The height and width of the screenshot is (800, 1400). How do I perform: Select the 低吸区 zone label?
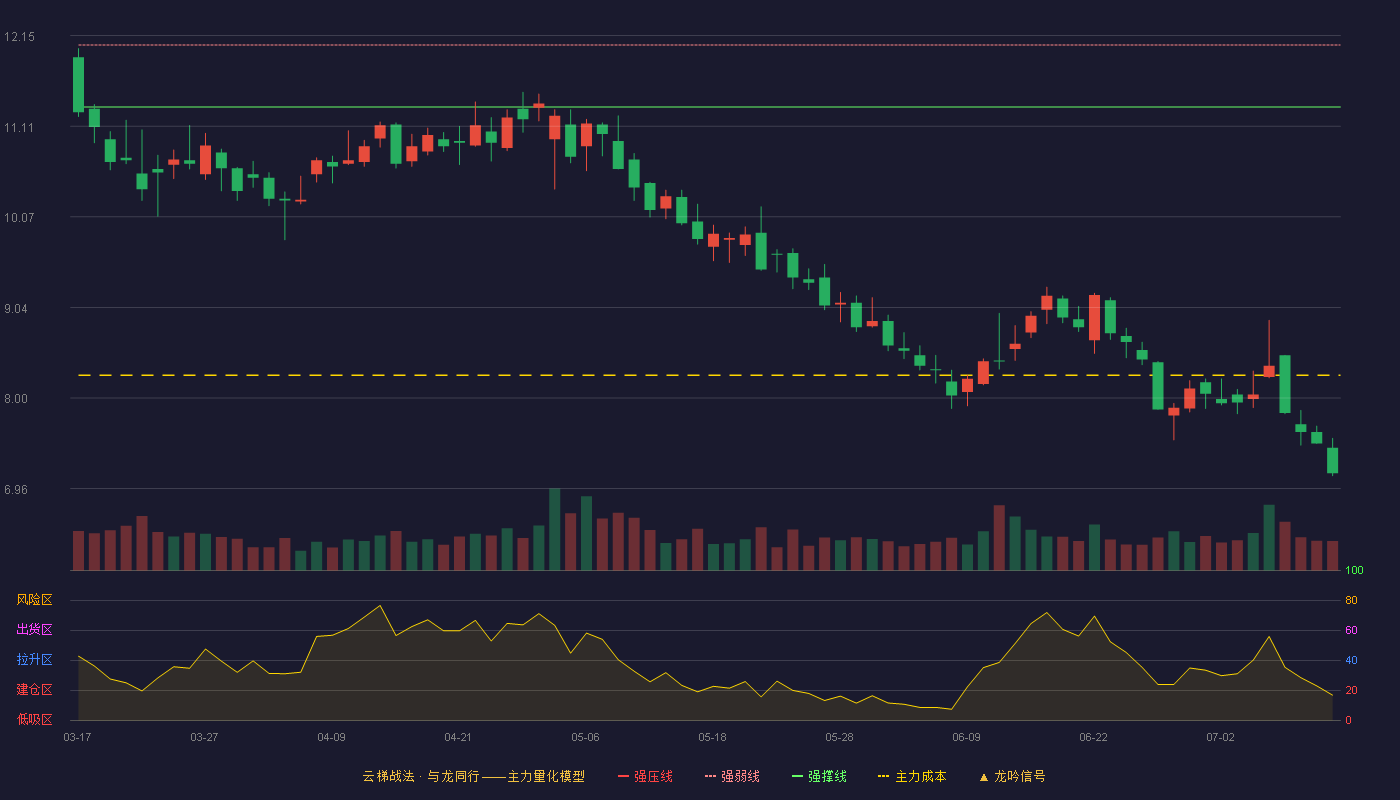[x=34, y=720]
